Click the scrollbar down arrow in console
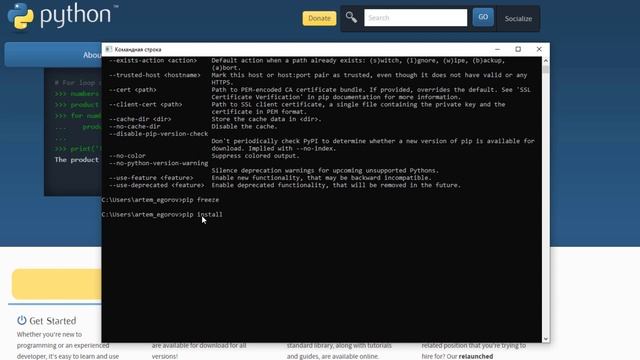The height and width of the screenshot is (360, 640). 546,339
